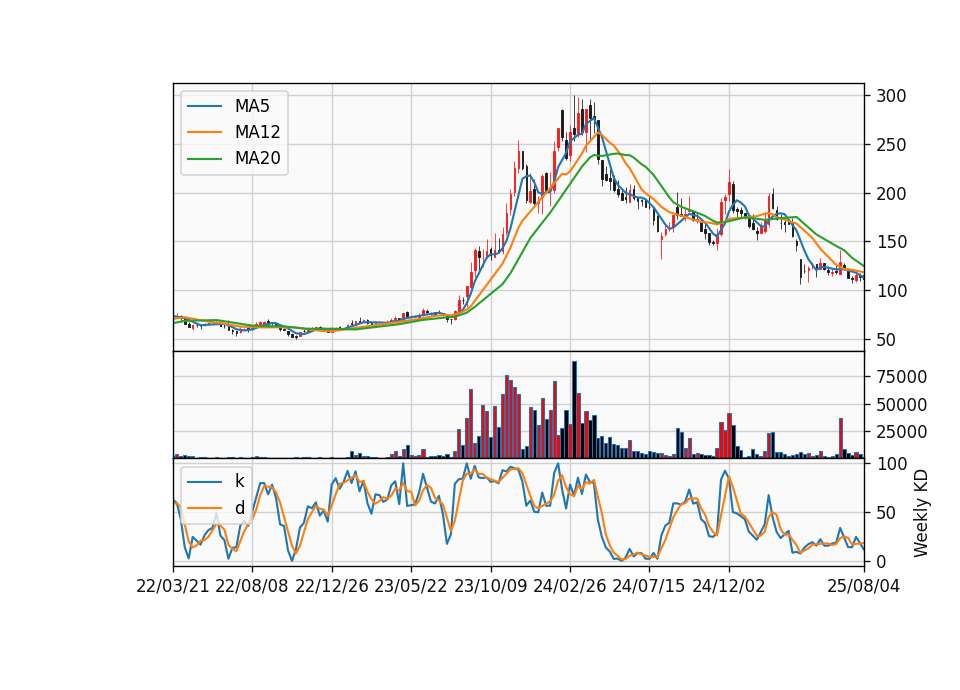Select the 24/12/02 date label
The width and height of the screenshot is (960, 690).
729,586
